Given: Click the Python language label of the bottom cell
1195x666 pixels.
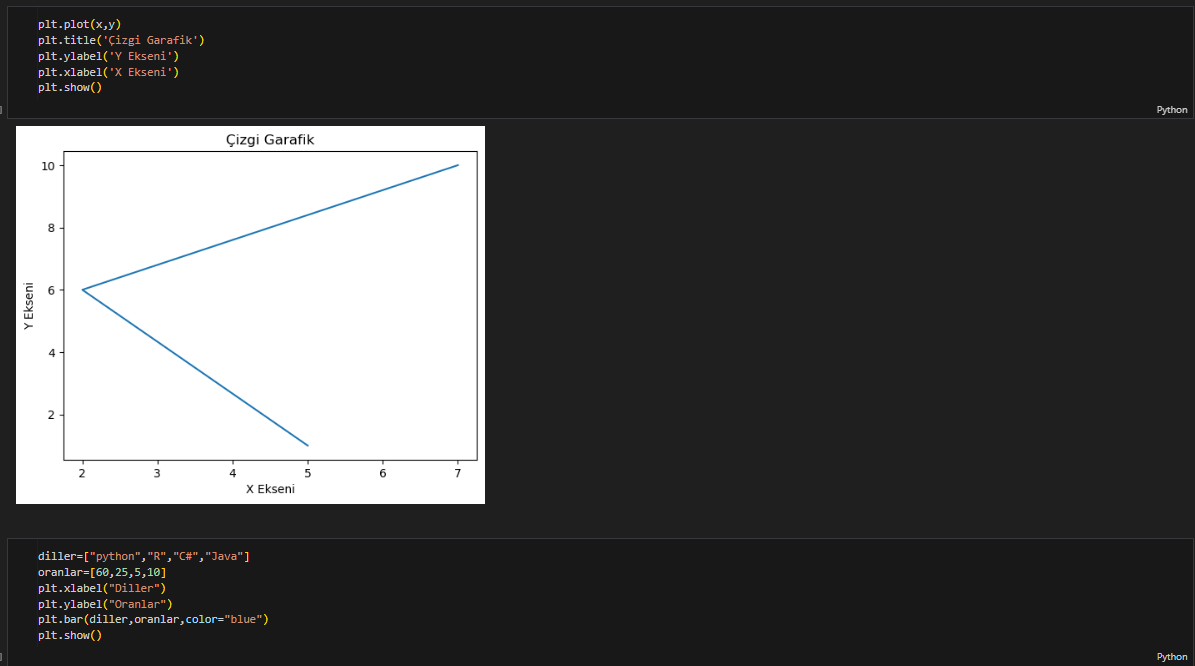Looking at the screenshot, I should (x=1172, y=657).
